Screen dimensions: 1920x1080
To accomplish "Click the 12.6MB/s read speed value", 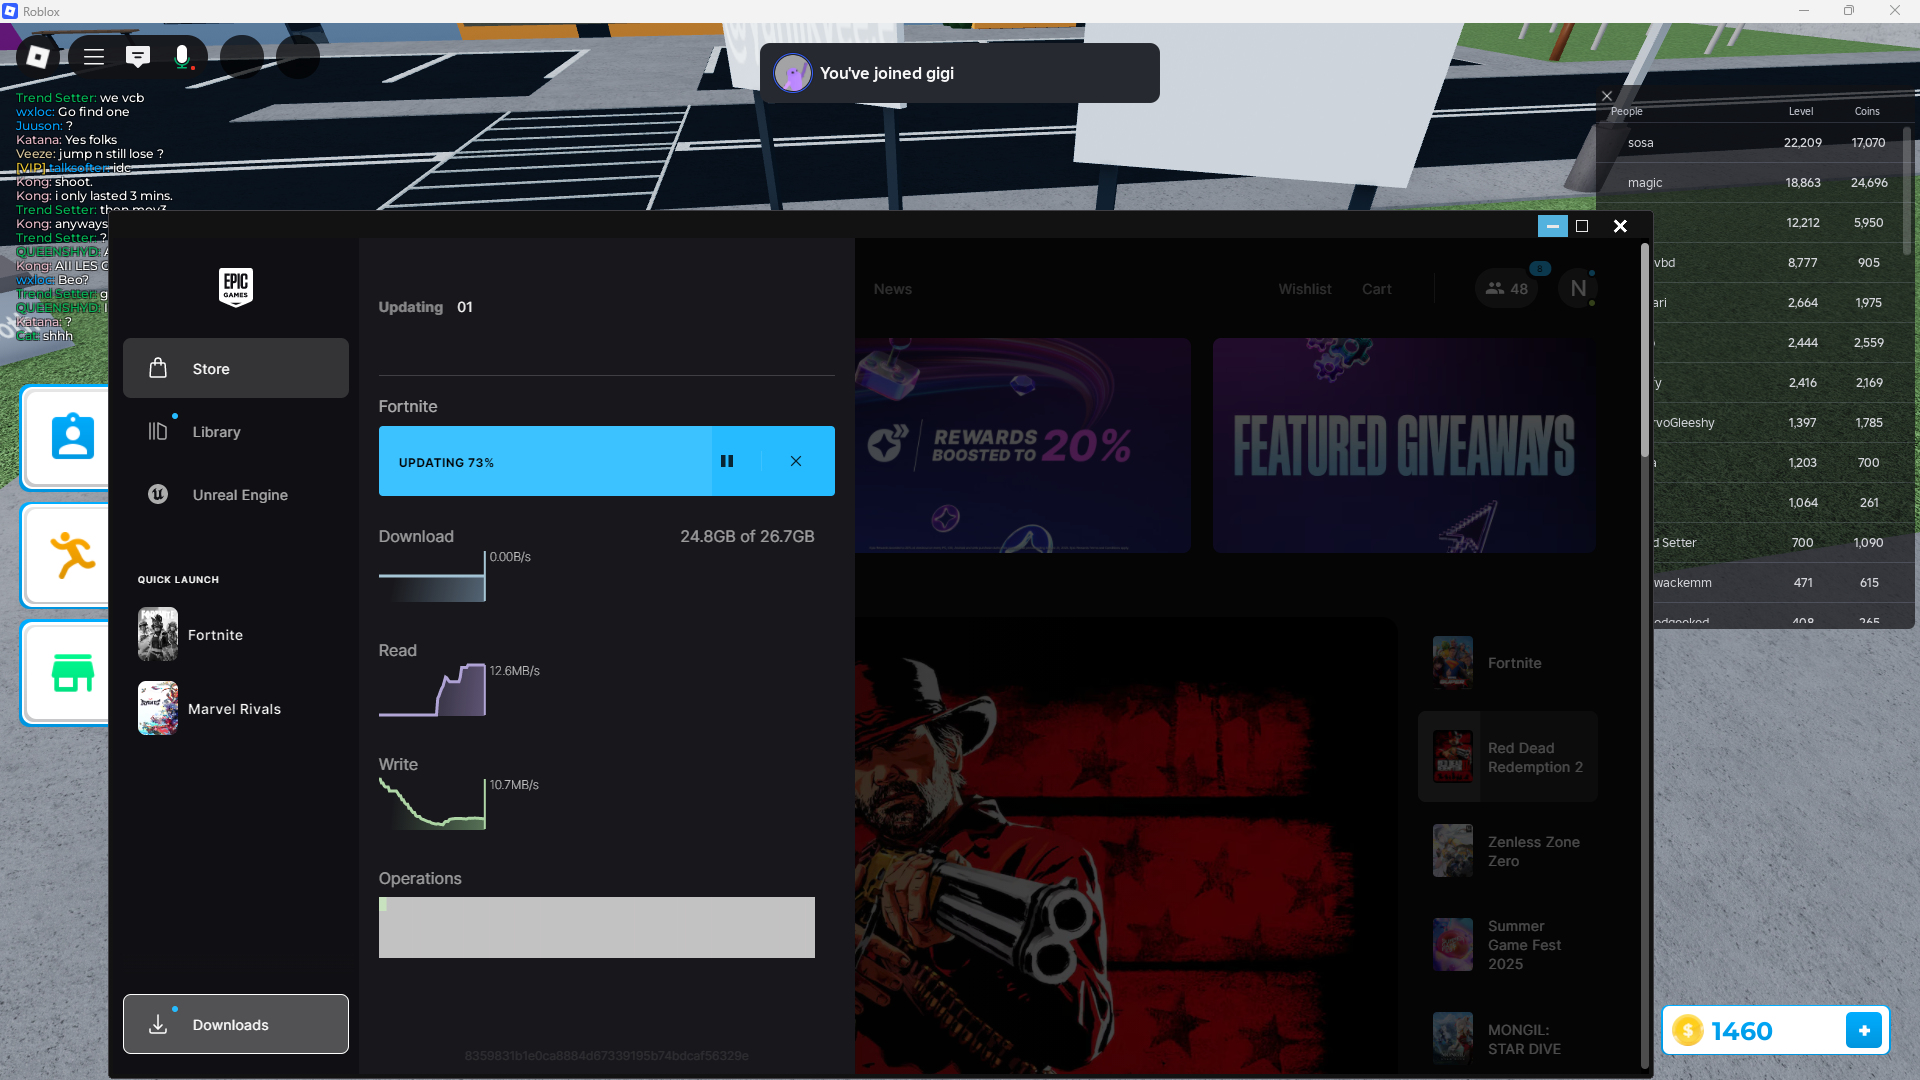I will [x=515, y=671].
